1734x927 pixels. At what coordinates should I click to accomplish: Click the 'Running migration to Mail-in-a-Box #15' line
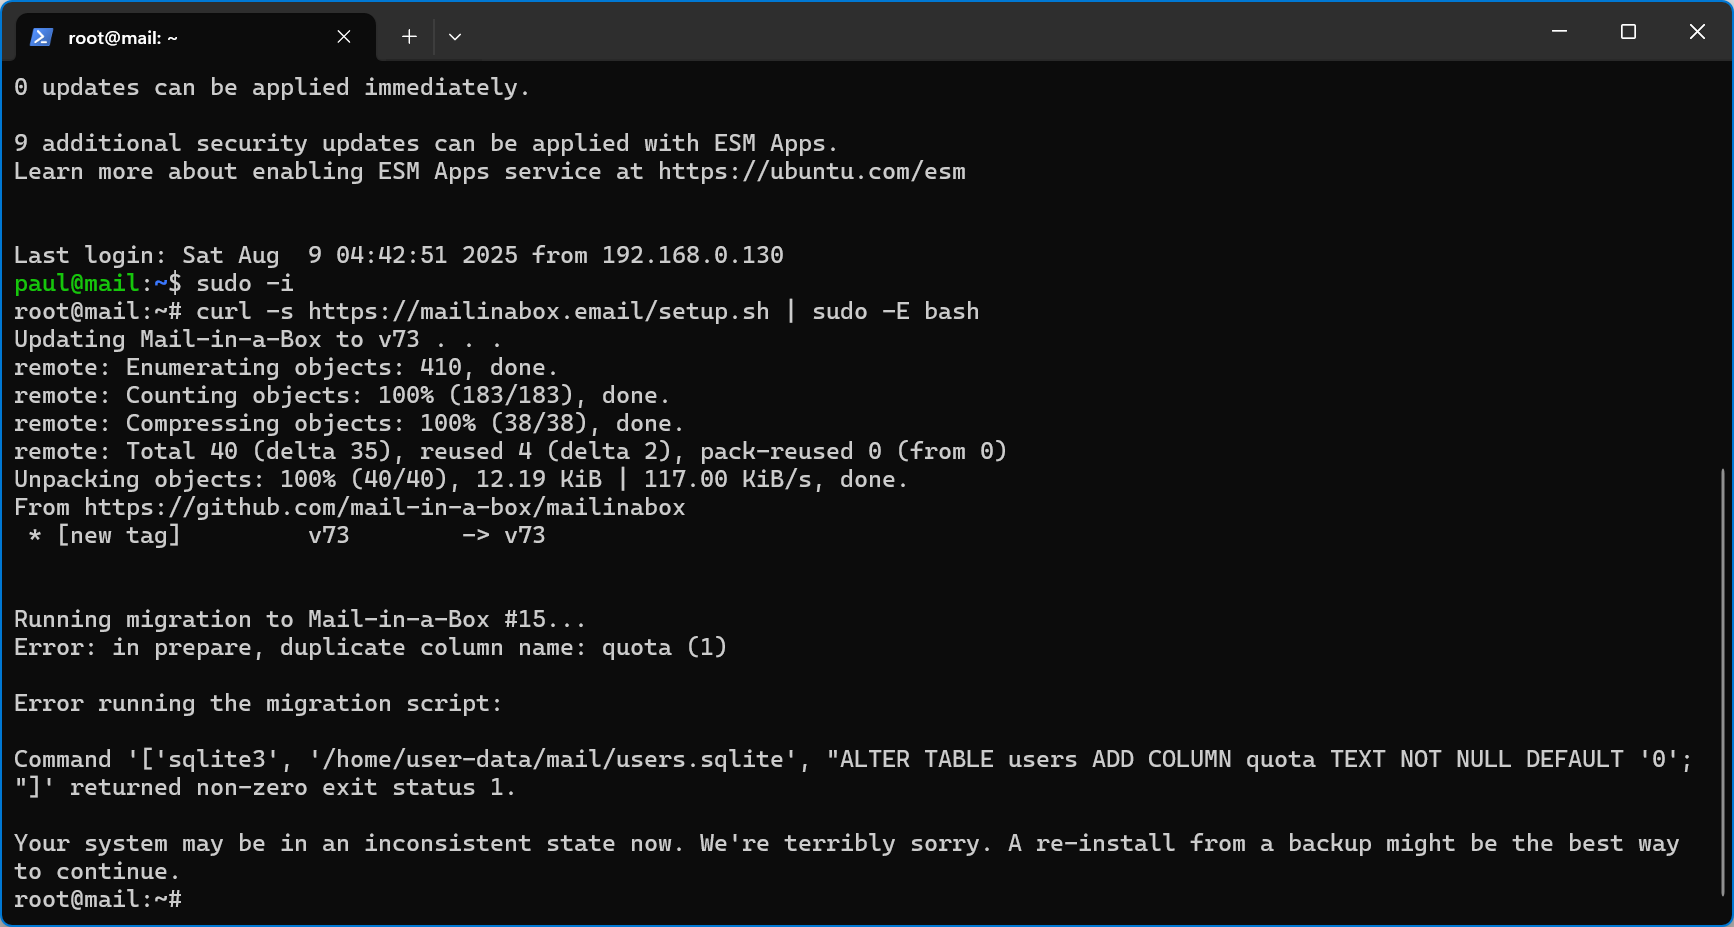coord(300,619)
